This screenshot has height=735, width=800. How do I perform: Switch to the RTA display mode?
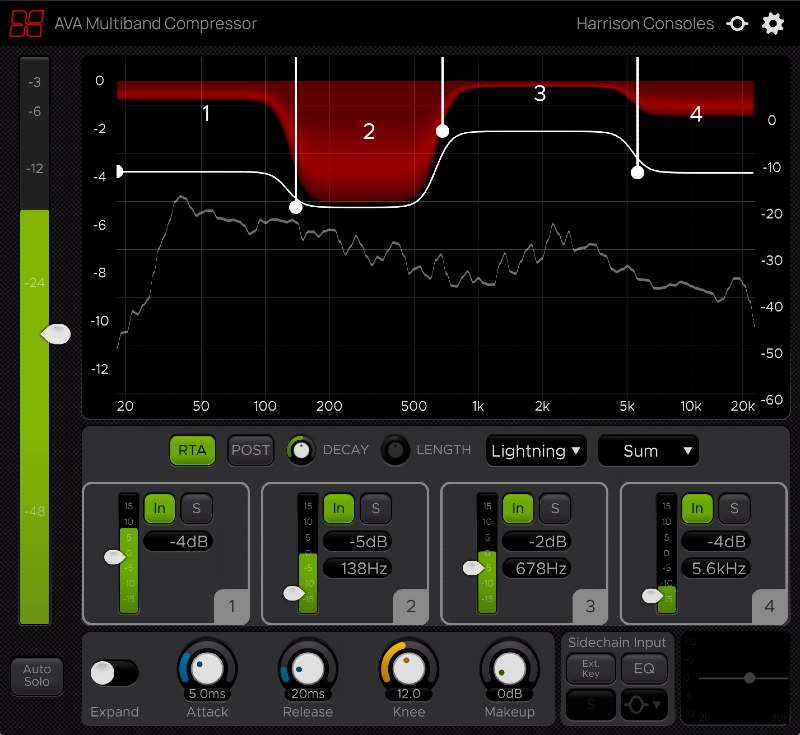[x=192, y=451]
